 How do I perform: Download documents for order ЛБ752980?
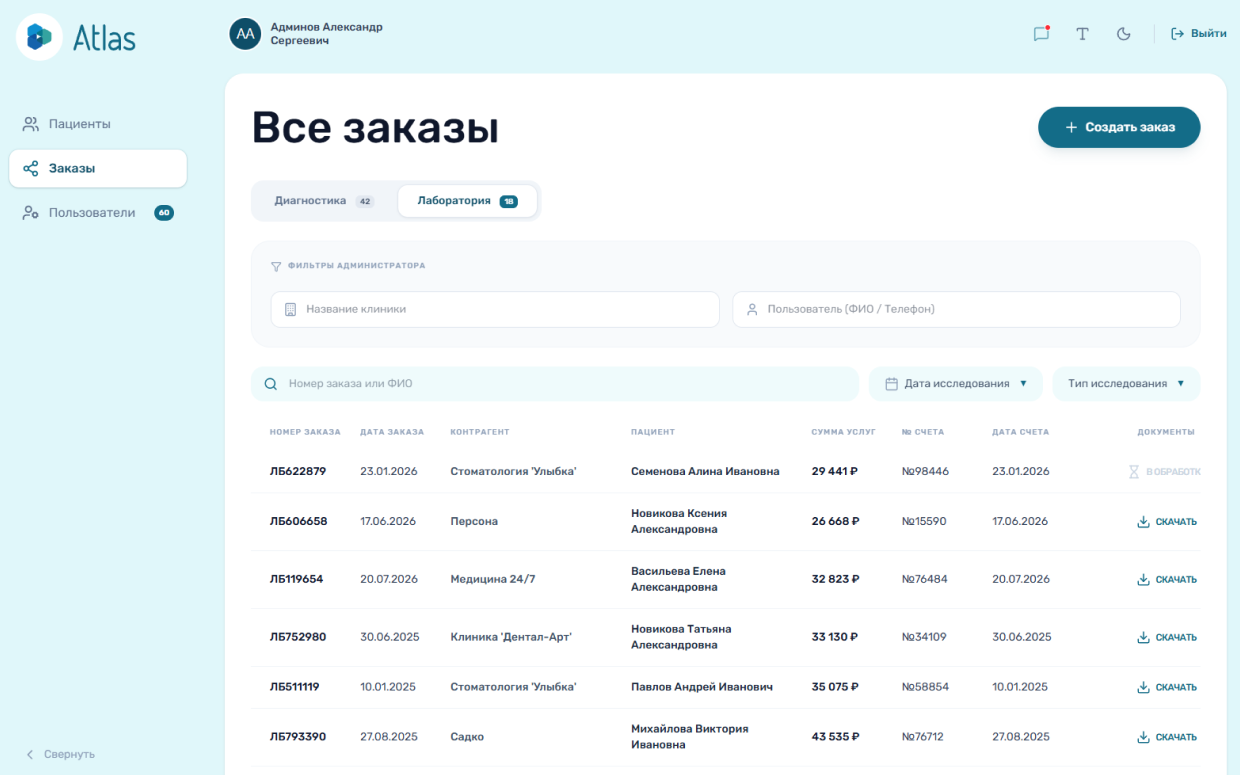[1166, 638]
